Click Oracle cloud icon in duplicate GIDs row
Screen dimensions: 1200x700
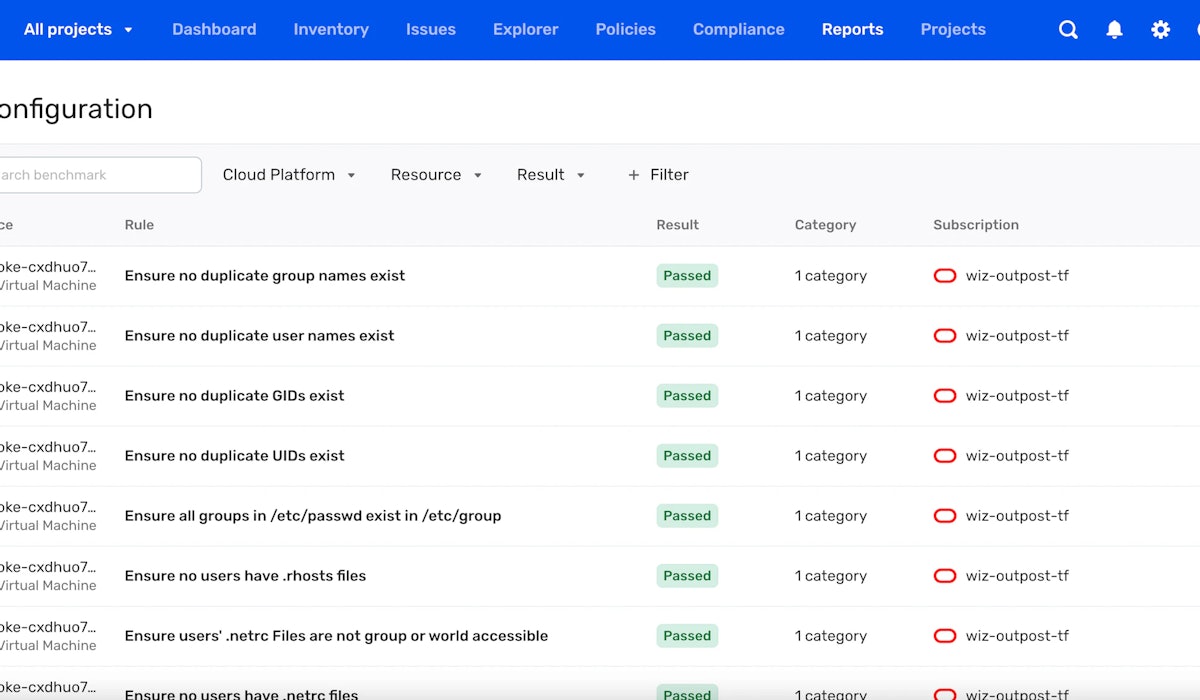coord(944,396)
